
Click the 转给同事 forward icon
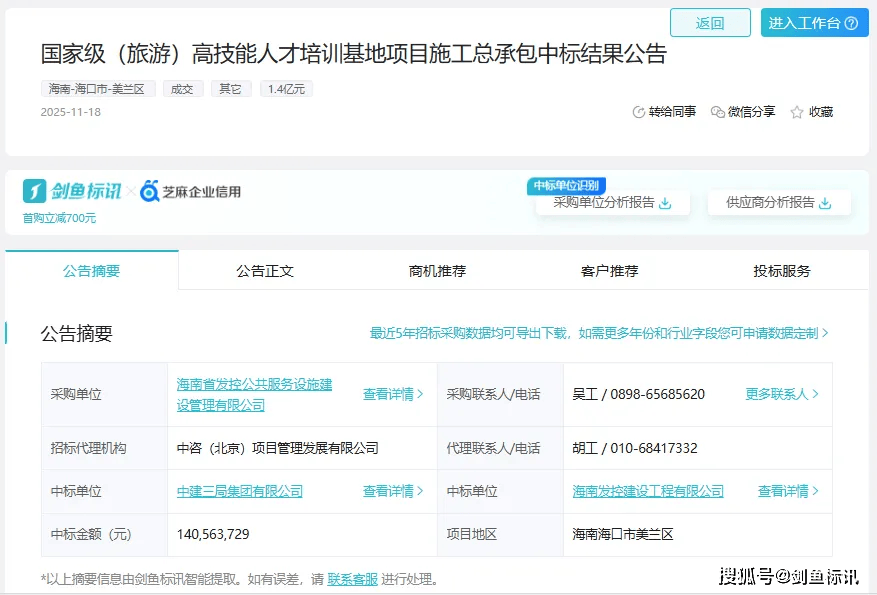click(x=639, y=112)
